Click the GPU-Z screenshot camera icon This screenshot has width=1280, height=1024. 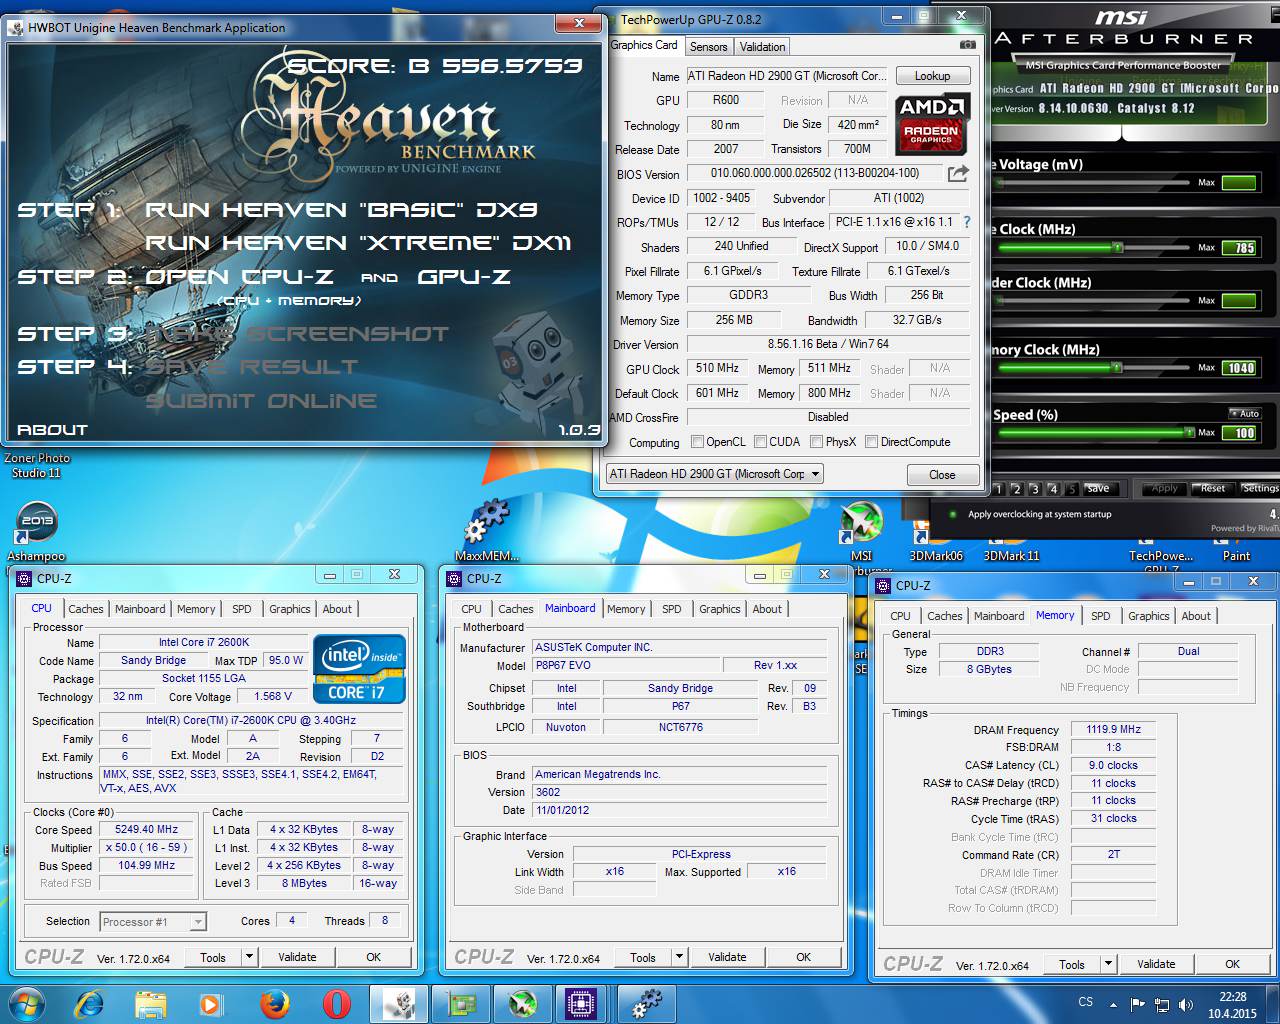[967, 45]
